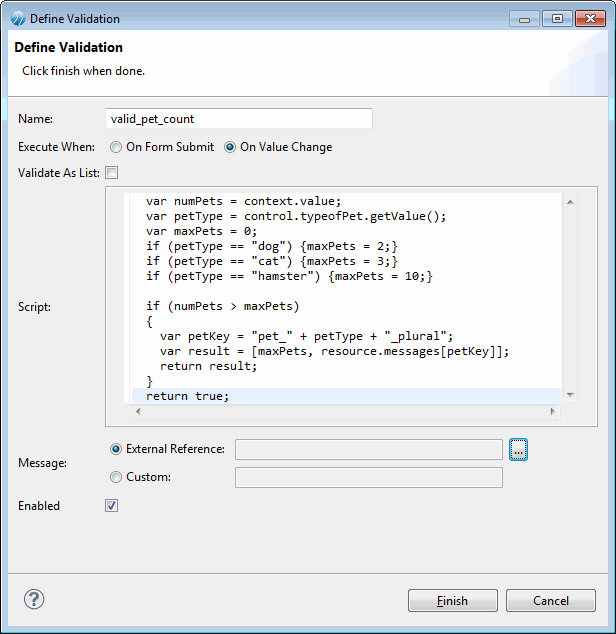Maximize the Define Validation dialog window
616x634 pixels.
pos(557,18)
